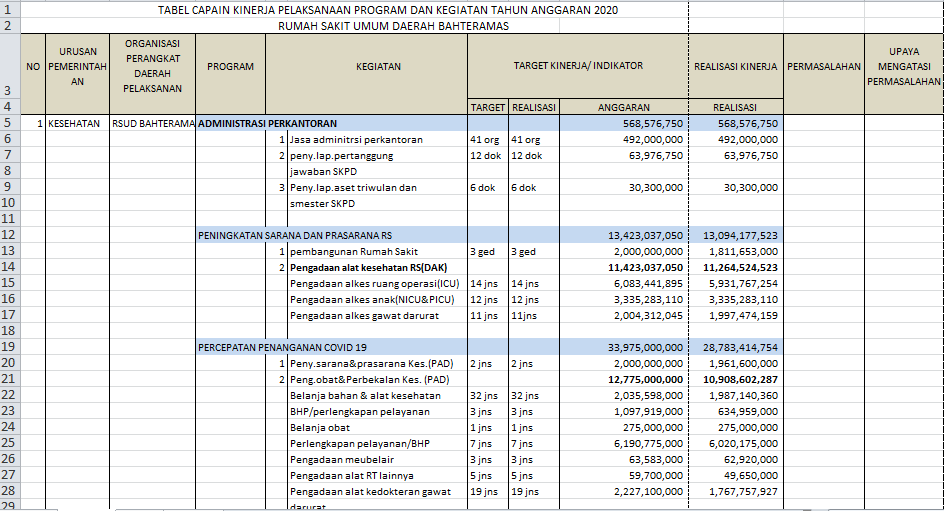
Task: Click row 19 header number
Action: tap(8, 347)
